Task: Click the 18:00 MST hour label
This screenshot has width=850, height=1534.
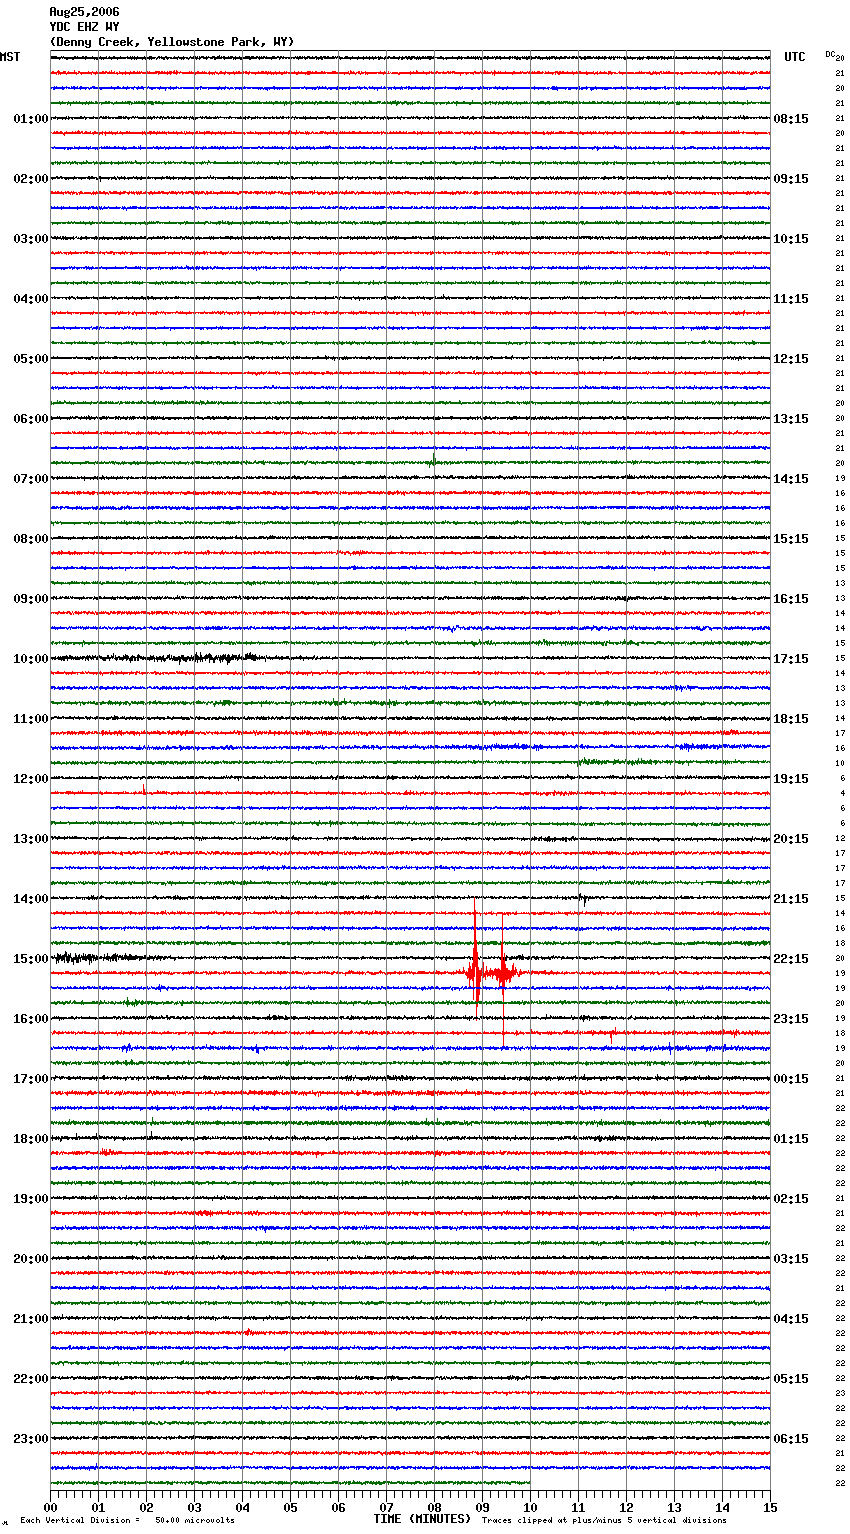Action: [31, 1139]
